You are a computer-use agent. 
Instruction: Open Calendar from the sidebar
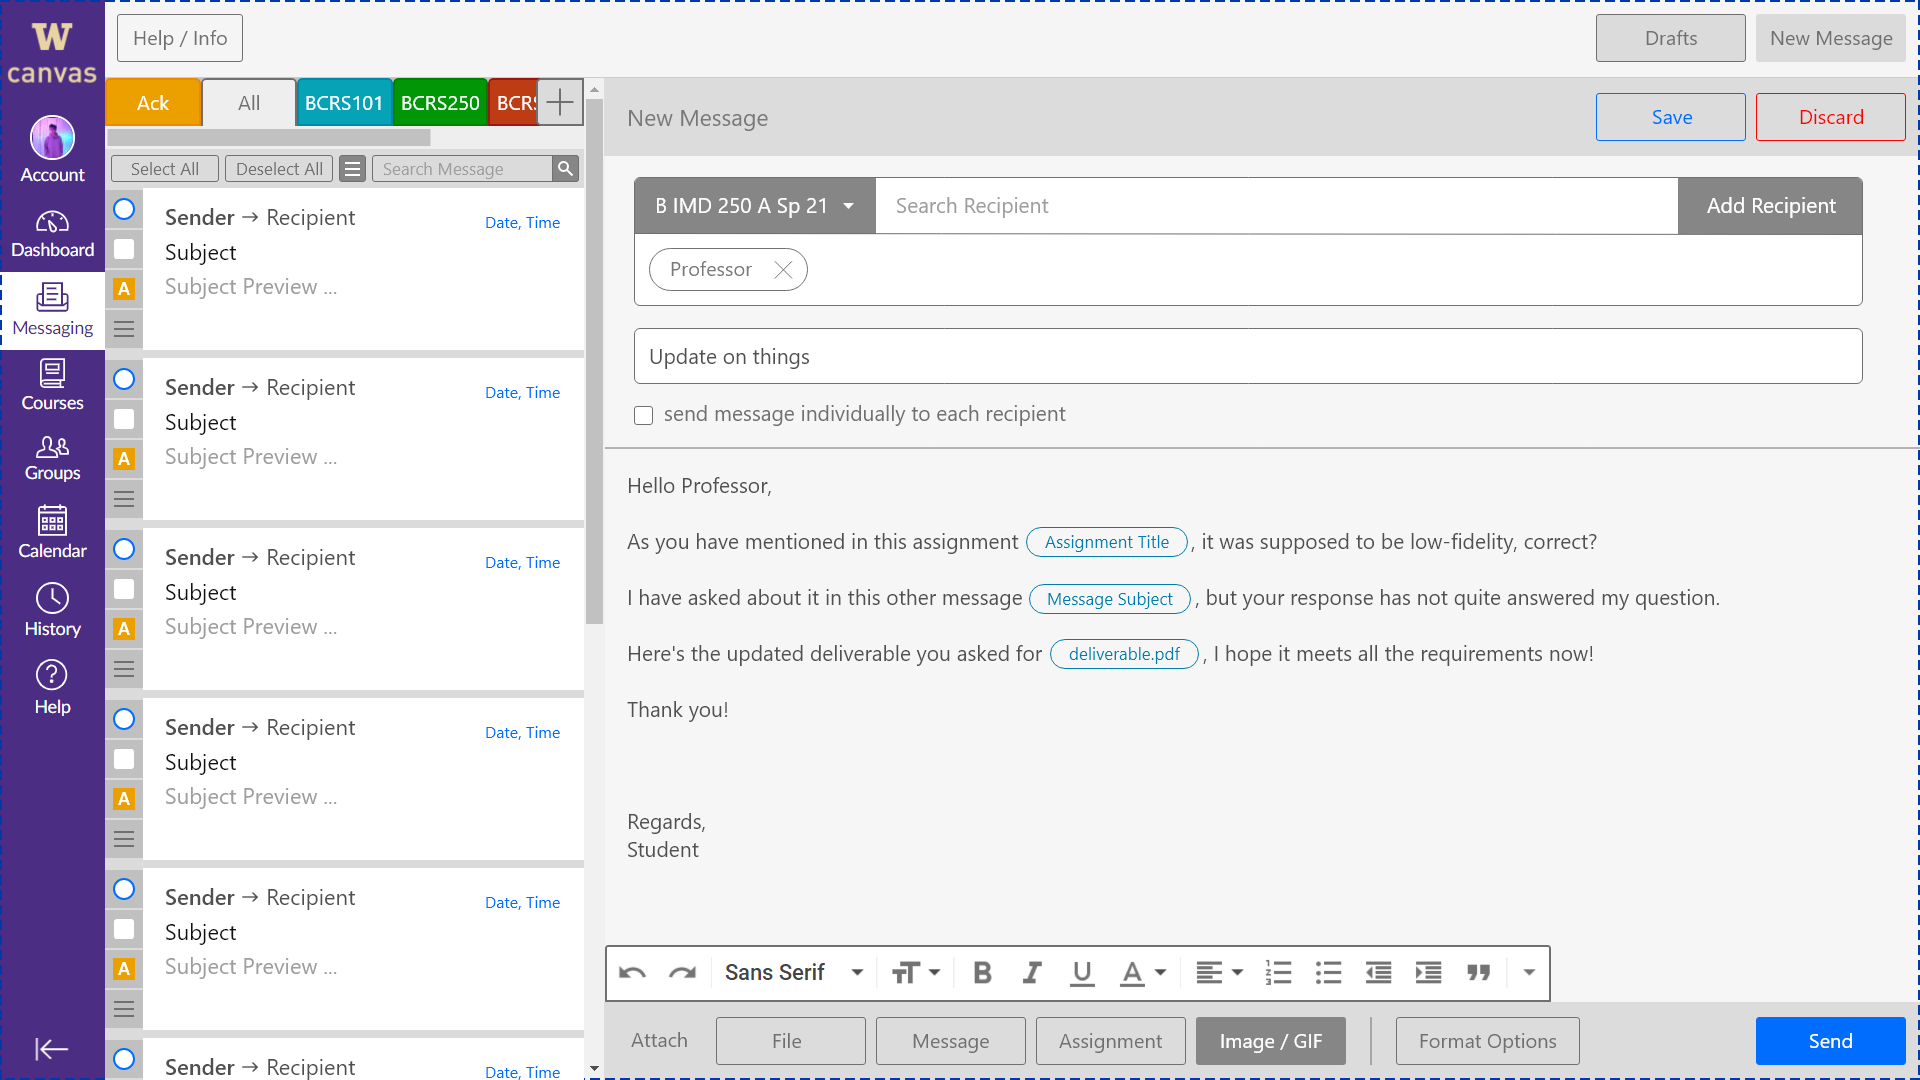coord(52,532)
